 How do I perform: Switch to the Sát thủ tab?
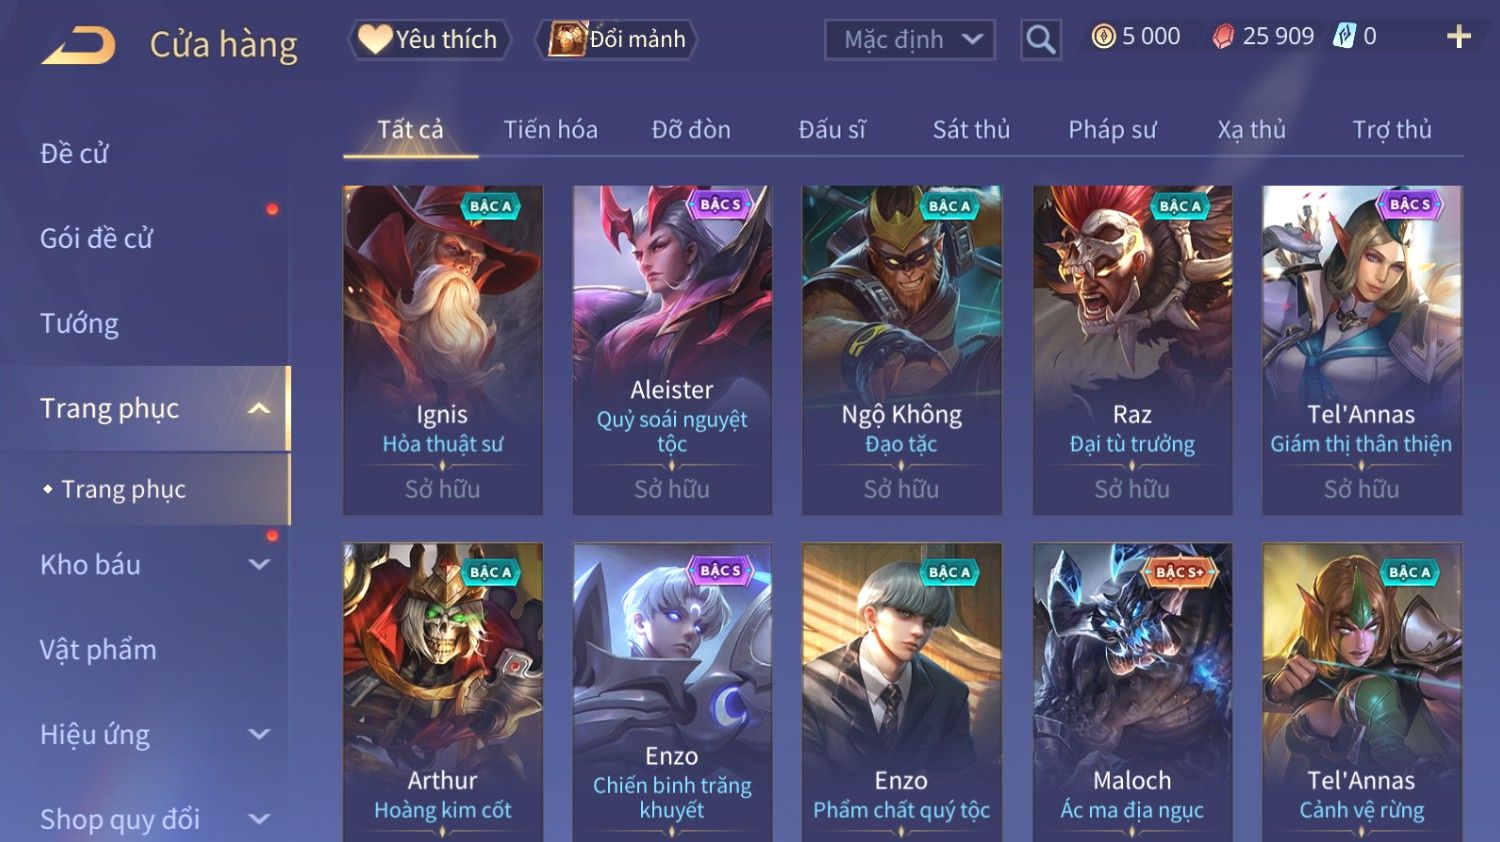pos(971,130)
